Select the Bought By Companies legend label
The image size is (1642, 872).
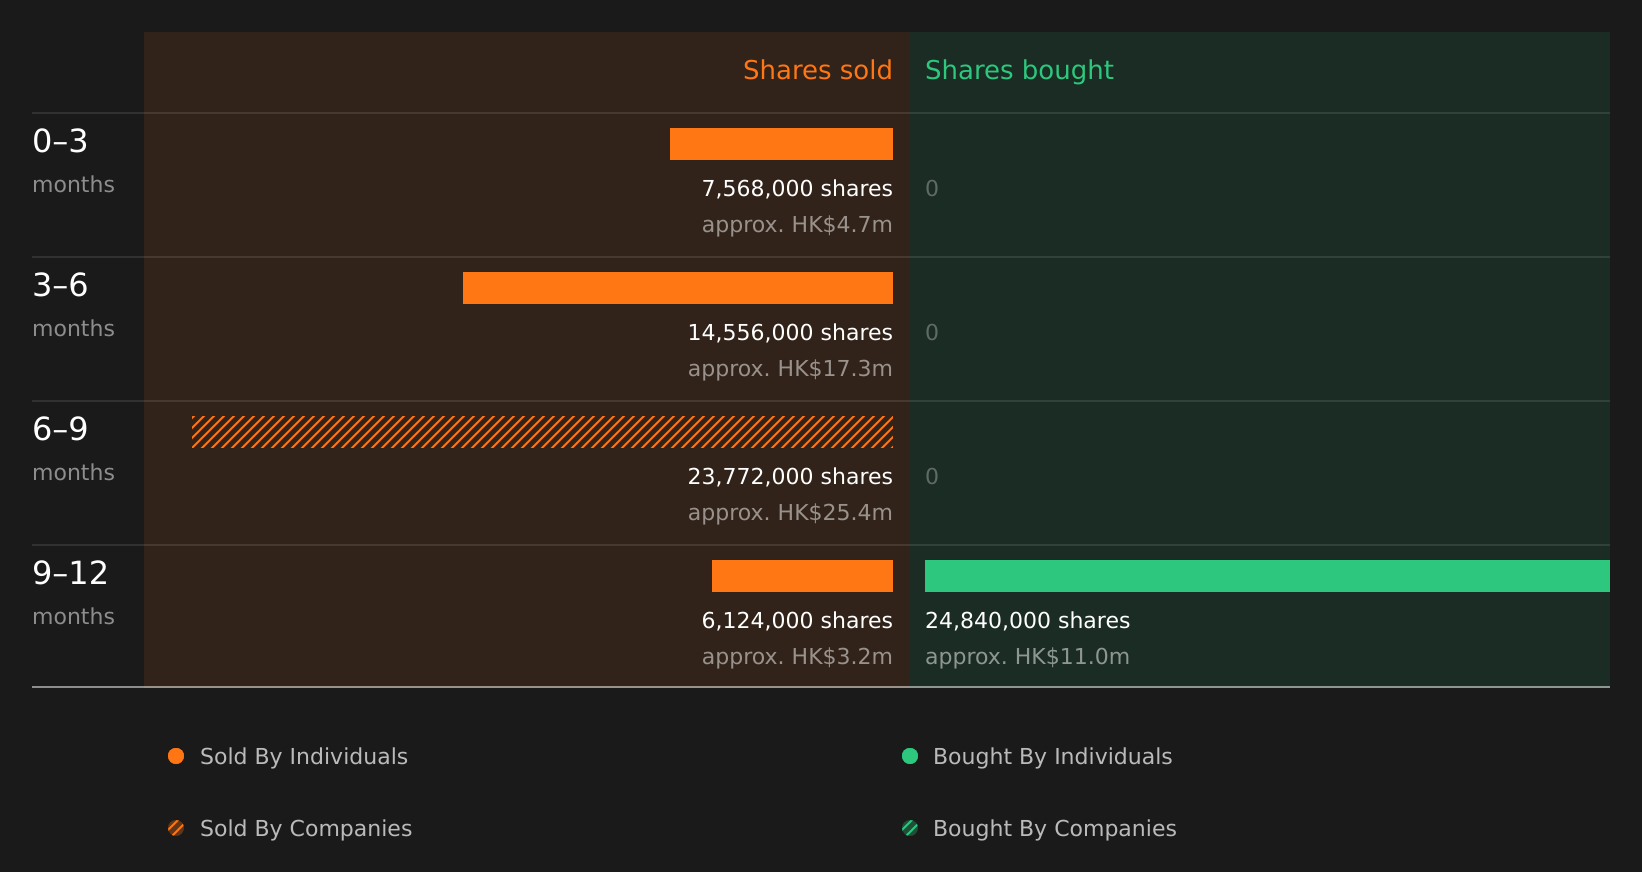coord(1055,829)
